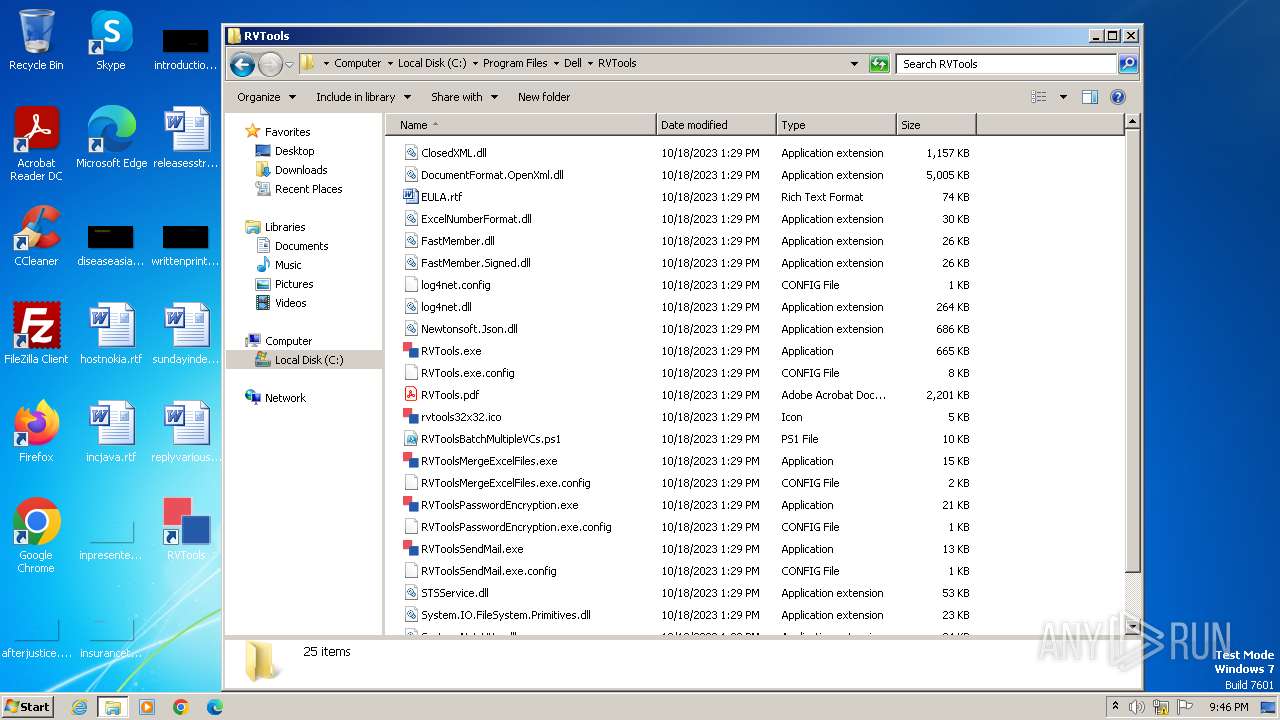Click the search magnifier icon

point(1128,64)
